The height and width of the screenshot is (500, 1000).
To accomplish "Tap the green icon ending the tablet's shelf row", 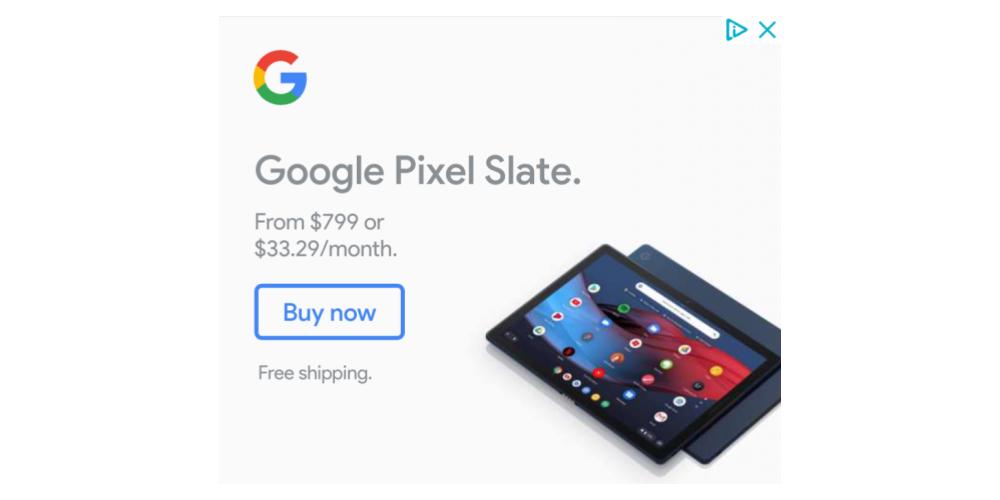I will 605,404.
